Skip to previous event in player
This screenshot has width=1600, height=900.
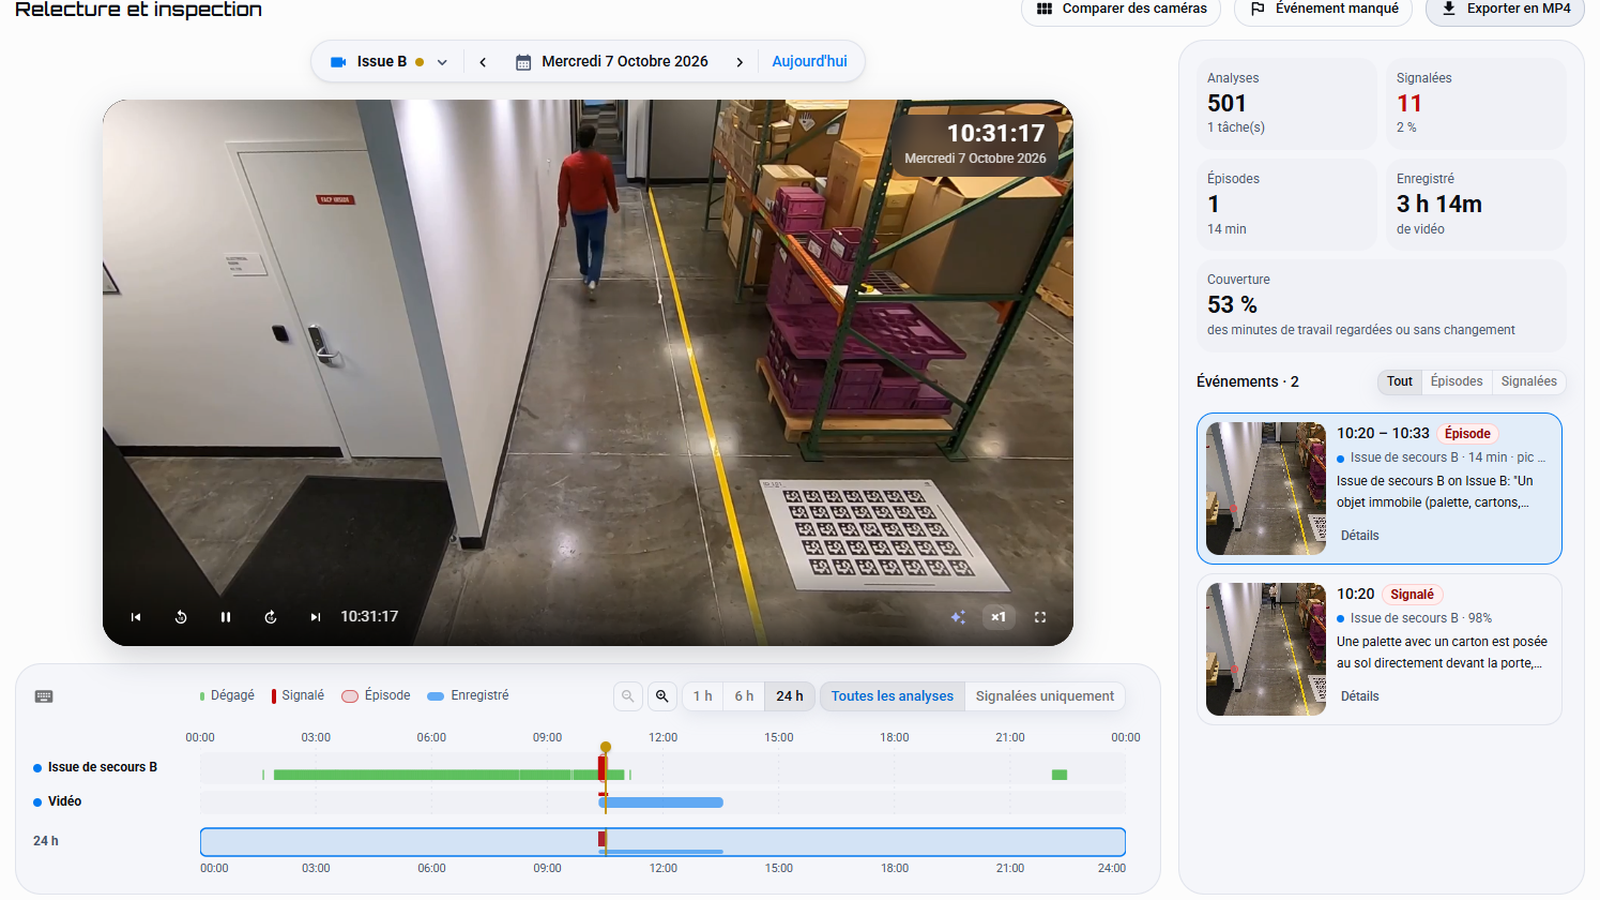click(x=136, y=617)
